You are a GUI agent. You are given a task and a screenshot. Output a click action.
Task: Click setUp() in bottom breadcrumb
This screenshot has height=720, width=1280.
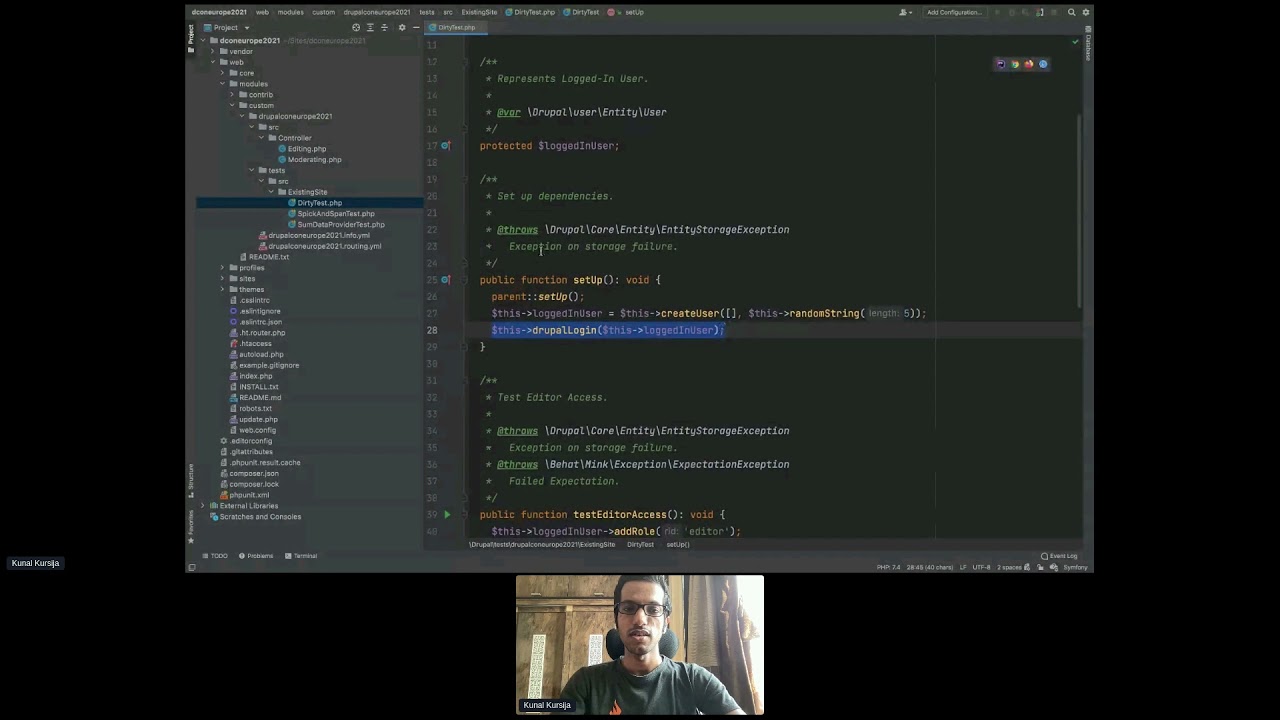coord(678,545)
